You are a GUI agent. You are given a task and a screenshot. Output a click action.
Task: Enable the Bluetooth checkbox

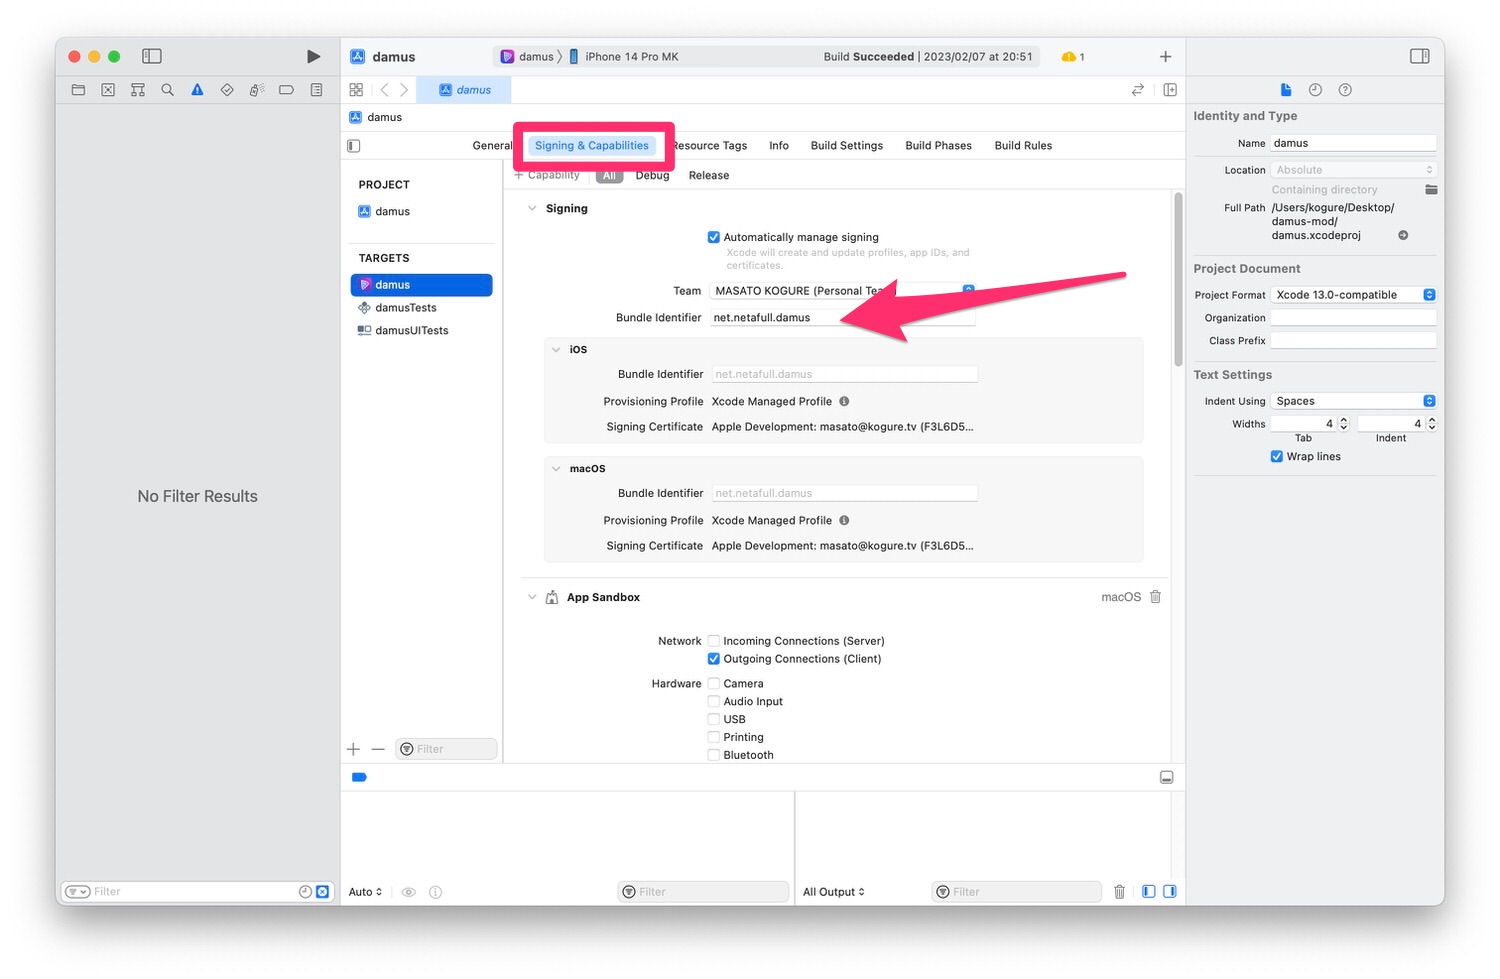tap(714, 756)
